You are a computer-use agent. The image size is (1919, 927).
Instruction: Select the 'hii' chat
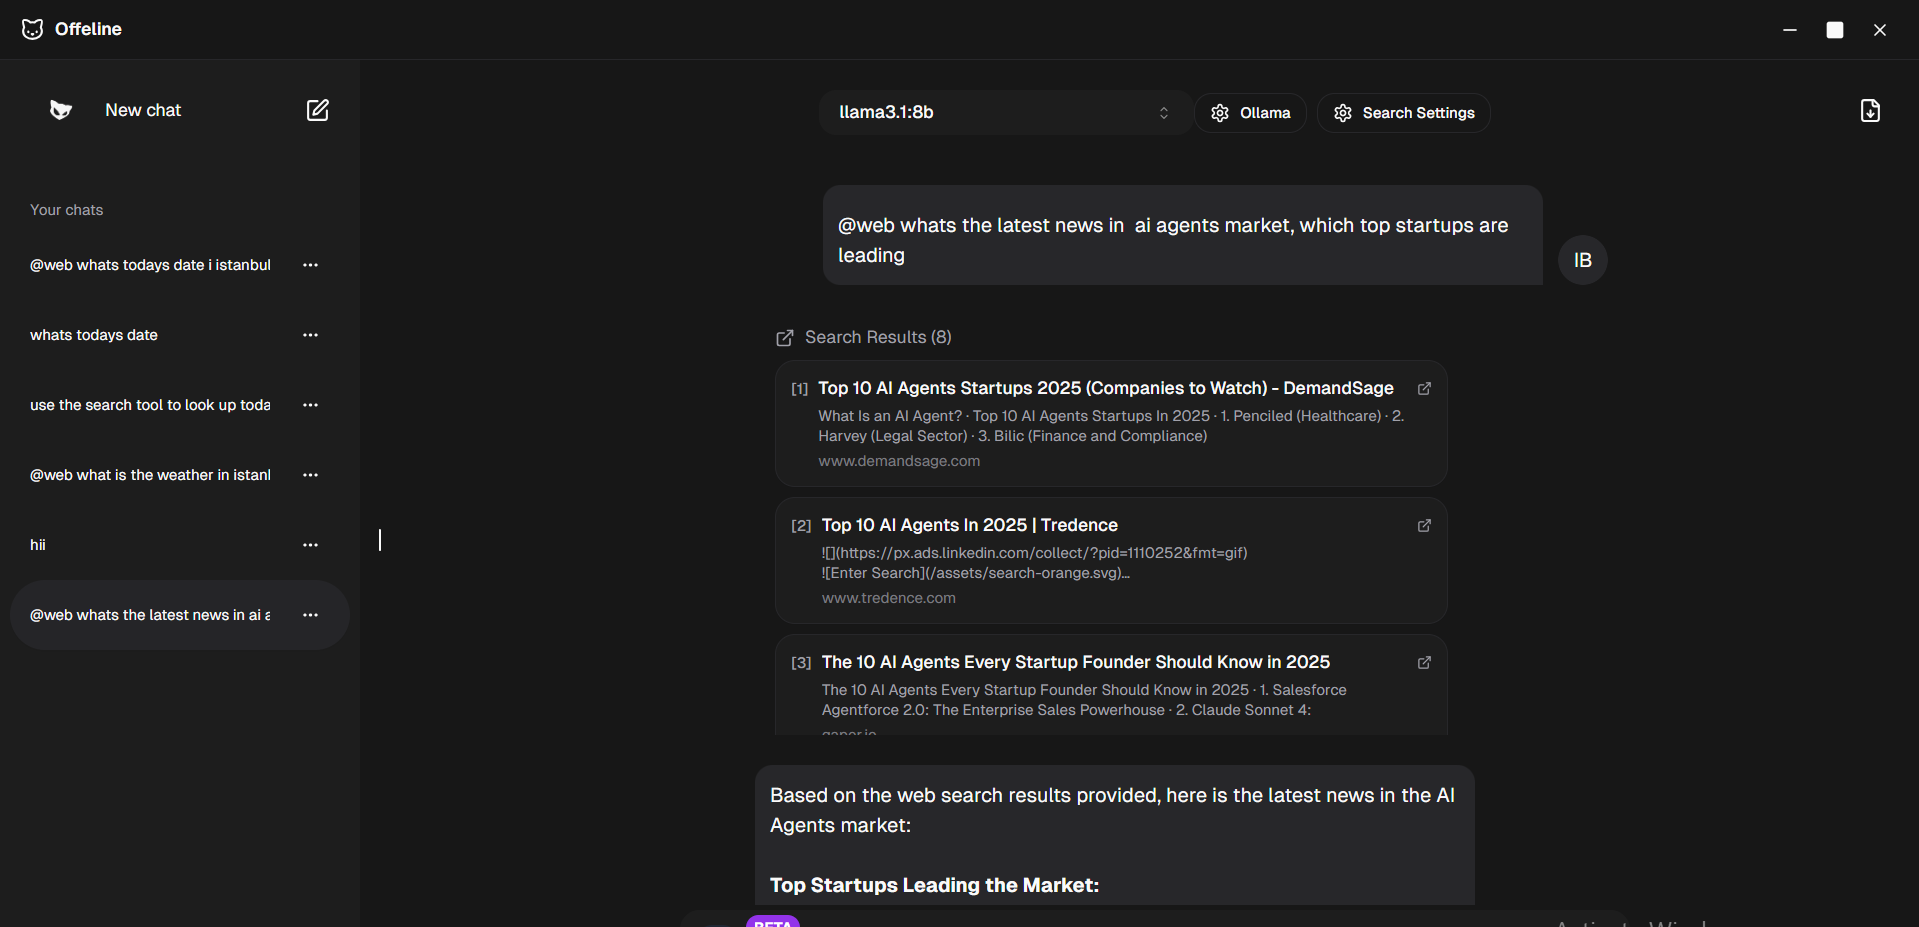[38, 545]
